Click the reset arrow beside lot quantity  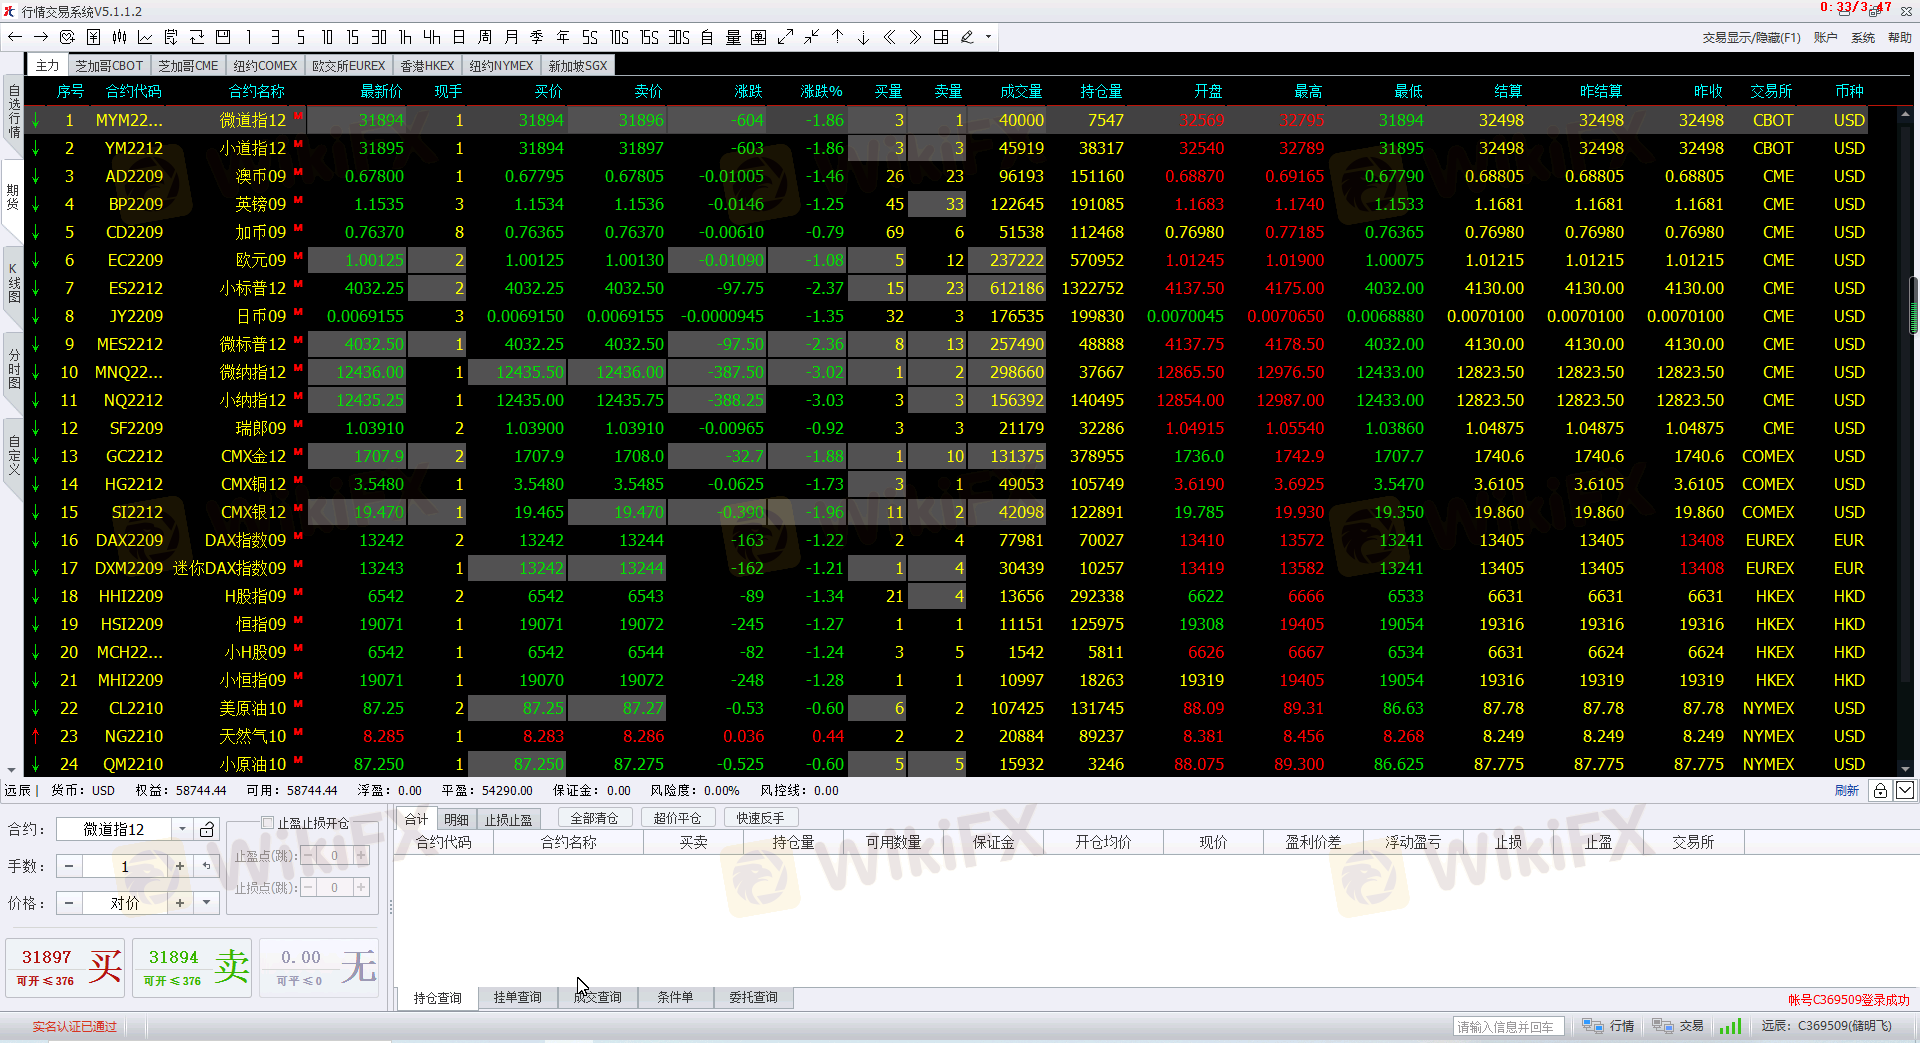click(207, 866)
